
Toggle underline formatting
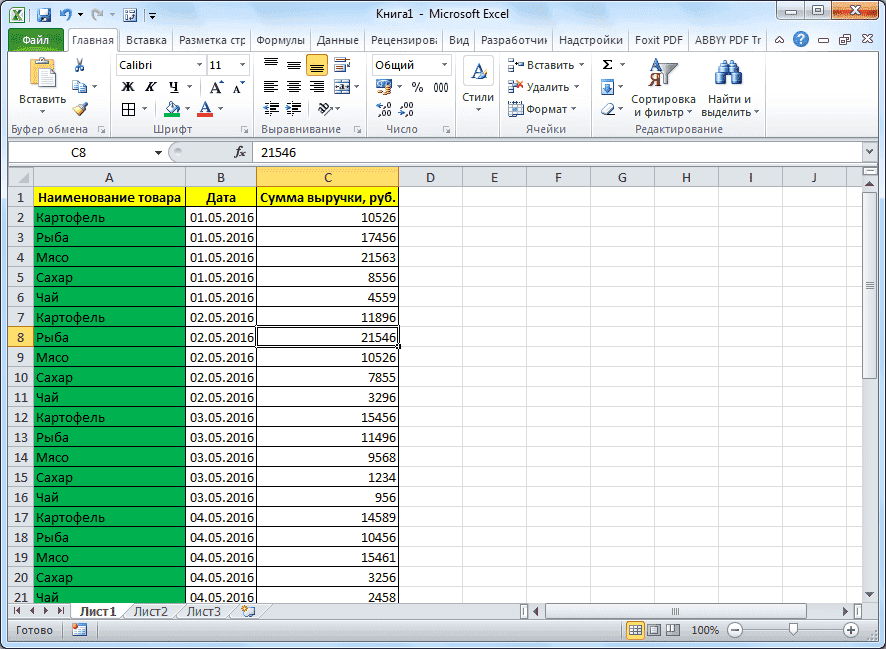click(x=174, y=86)
